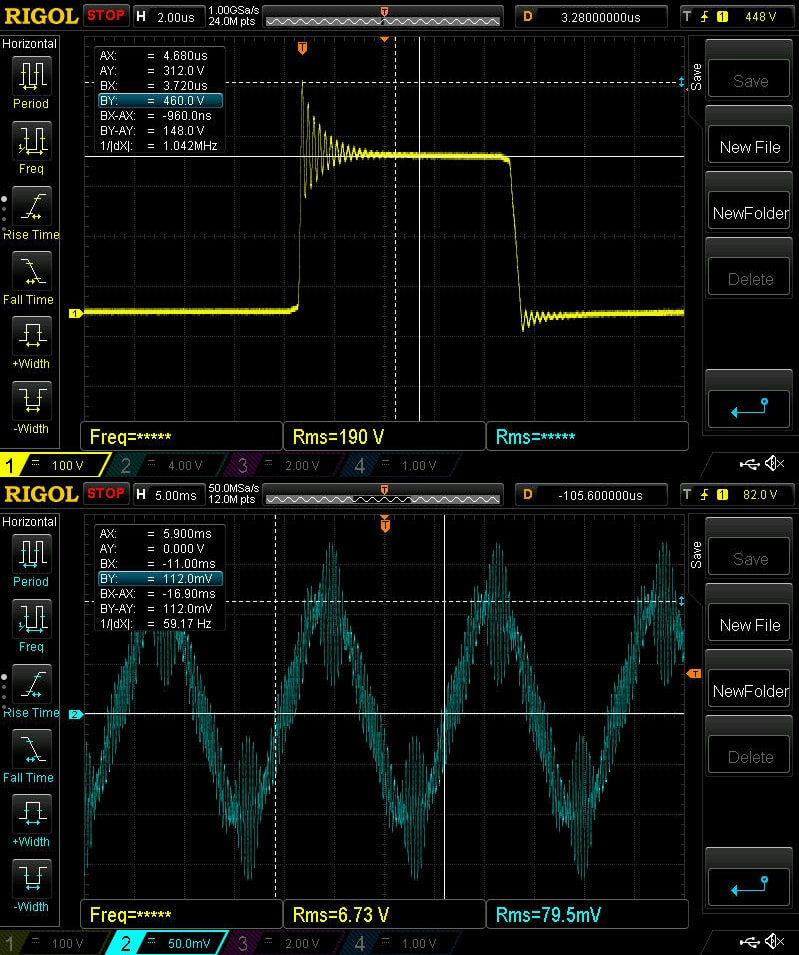Select Fall Time icon in 2.00us capture
This screenshot has height=955, width=799.
(x=32, y=271)
